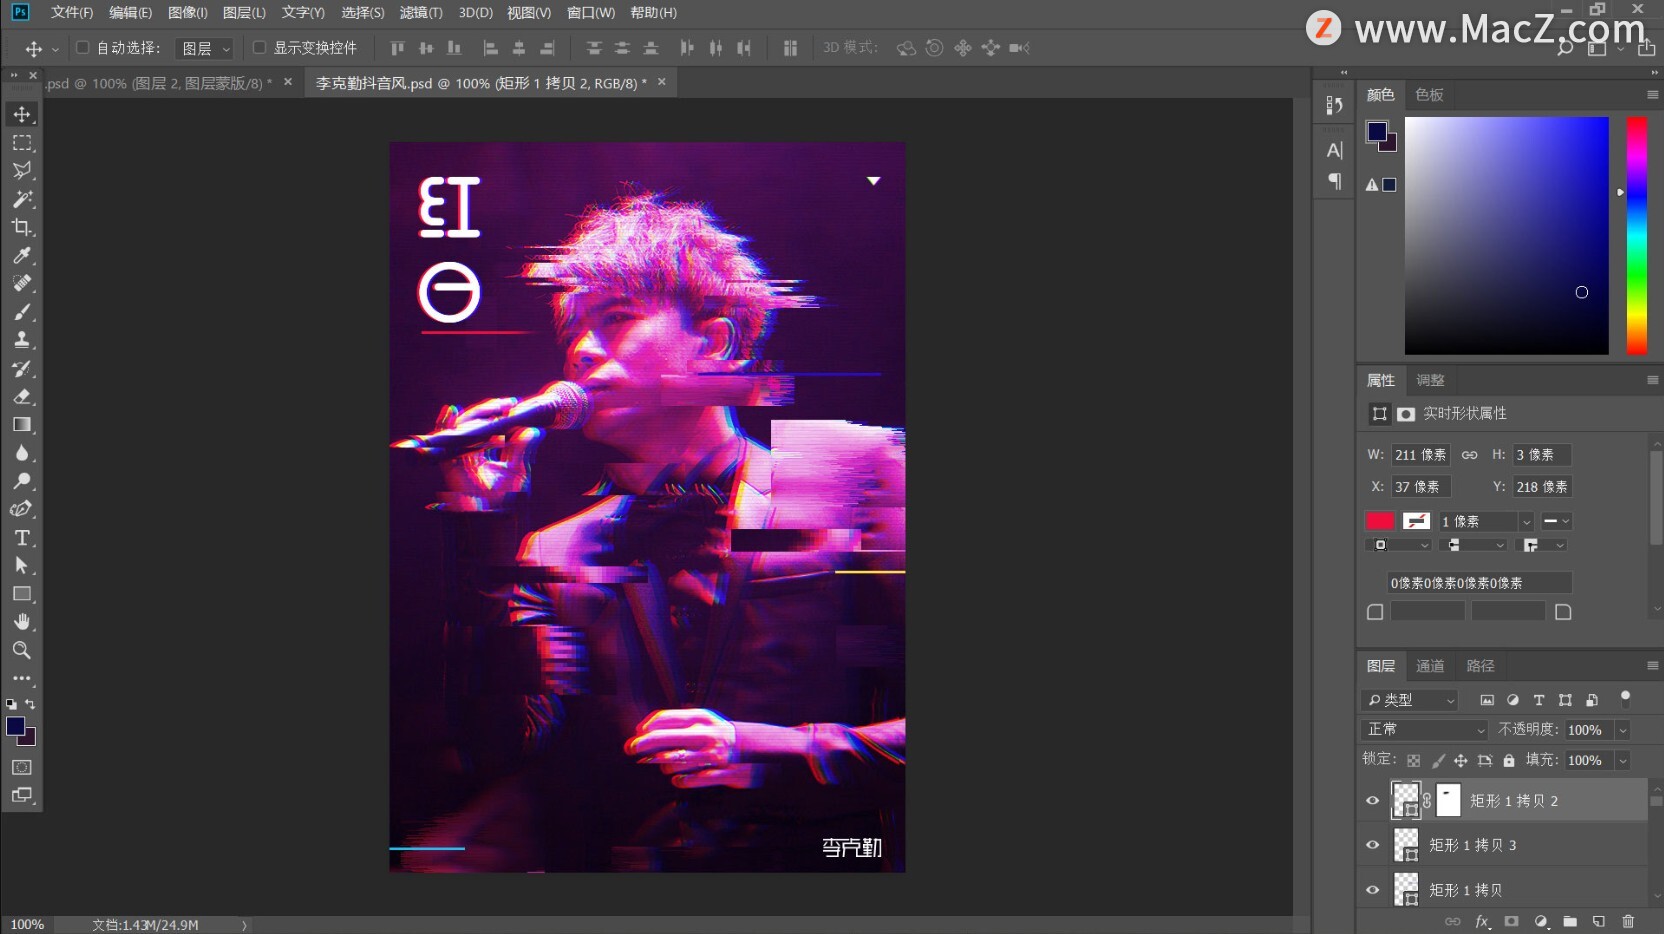Toggle Quick Mask mode
Image resolution: width=1664 pixels, height=934 pixels.
click(x=22, y=767)
